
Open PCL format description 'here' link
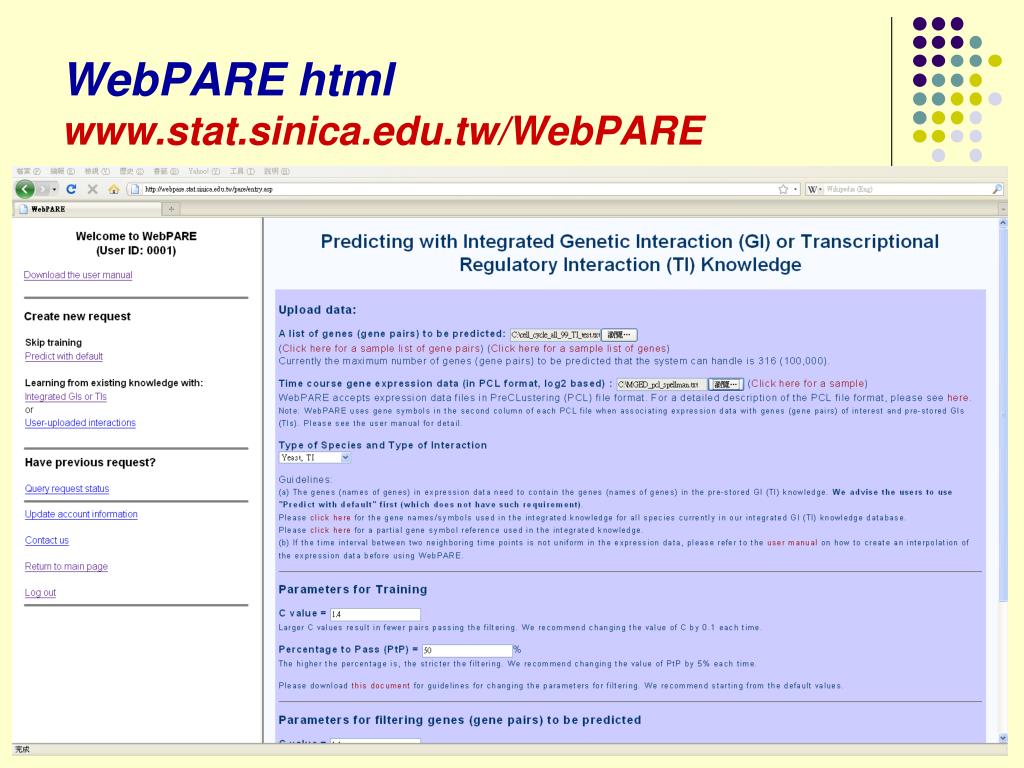[x=958, y=398]
